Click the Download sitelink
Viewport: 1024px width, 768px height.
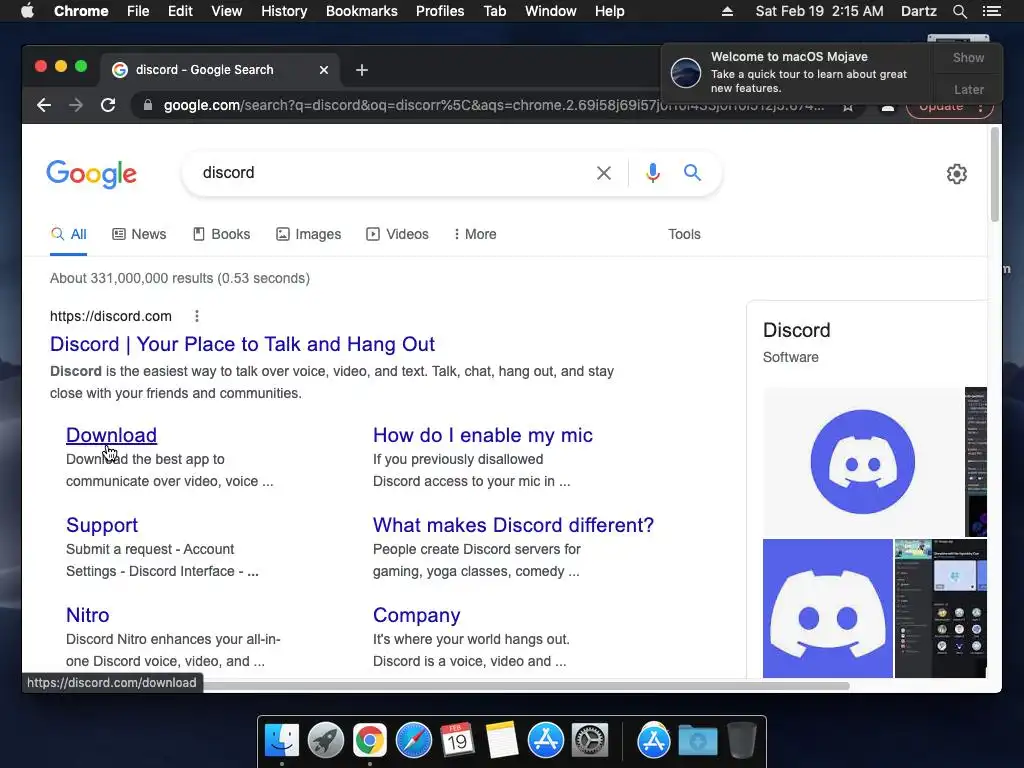click(x=112, y=435)
